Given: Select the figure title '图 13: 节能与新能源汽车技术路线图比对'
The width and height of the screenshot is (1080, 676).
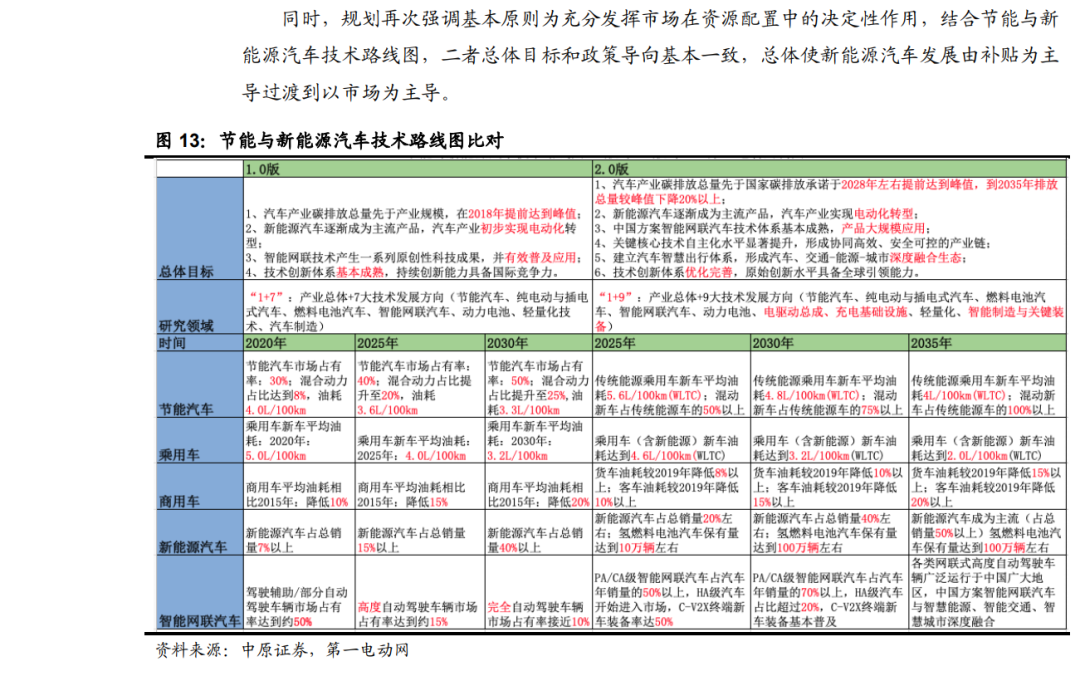Looking at the screenshot, I should click(330, 141).
